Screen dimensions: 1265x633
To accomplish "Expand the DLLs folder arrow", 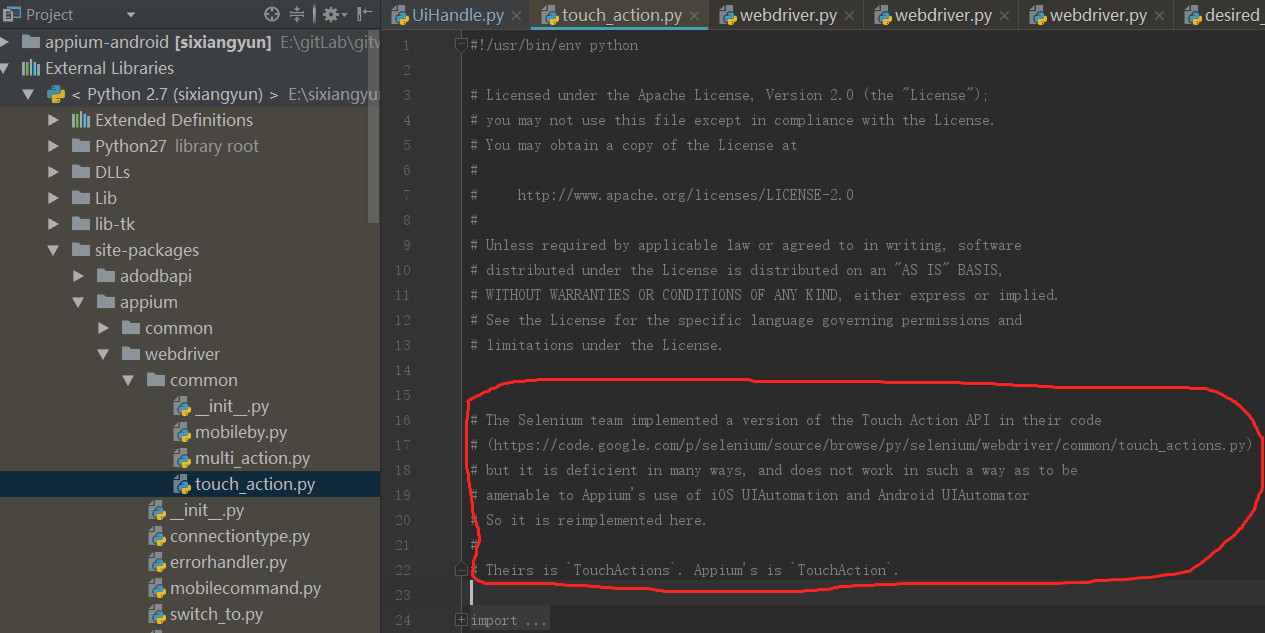I will click(x=54, y=172).
